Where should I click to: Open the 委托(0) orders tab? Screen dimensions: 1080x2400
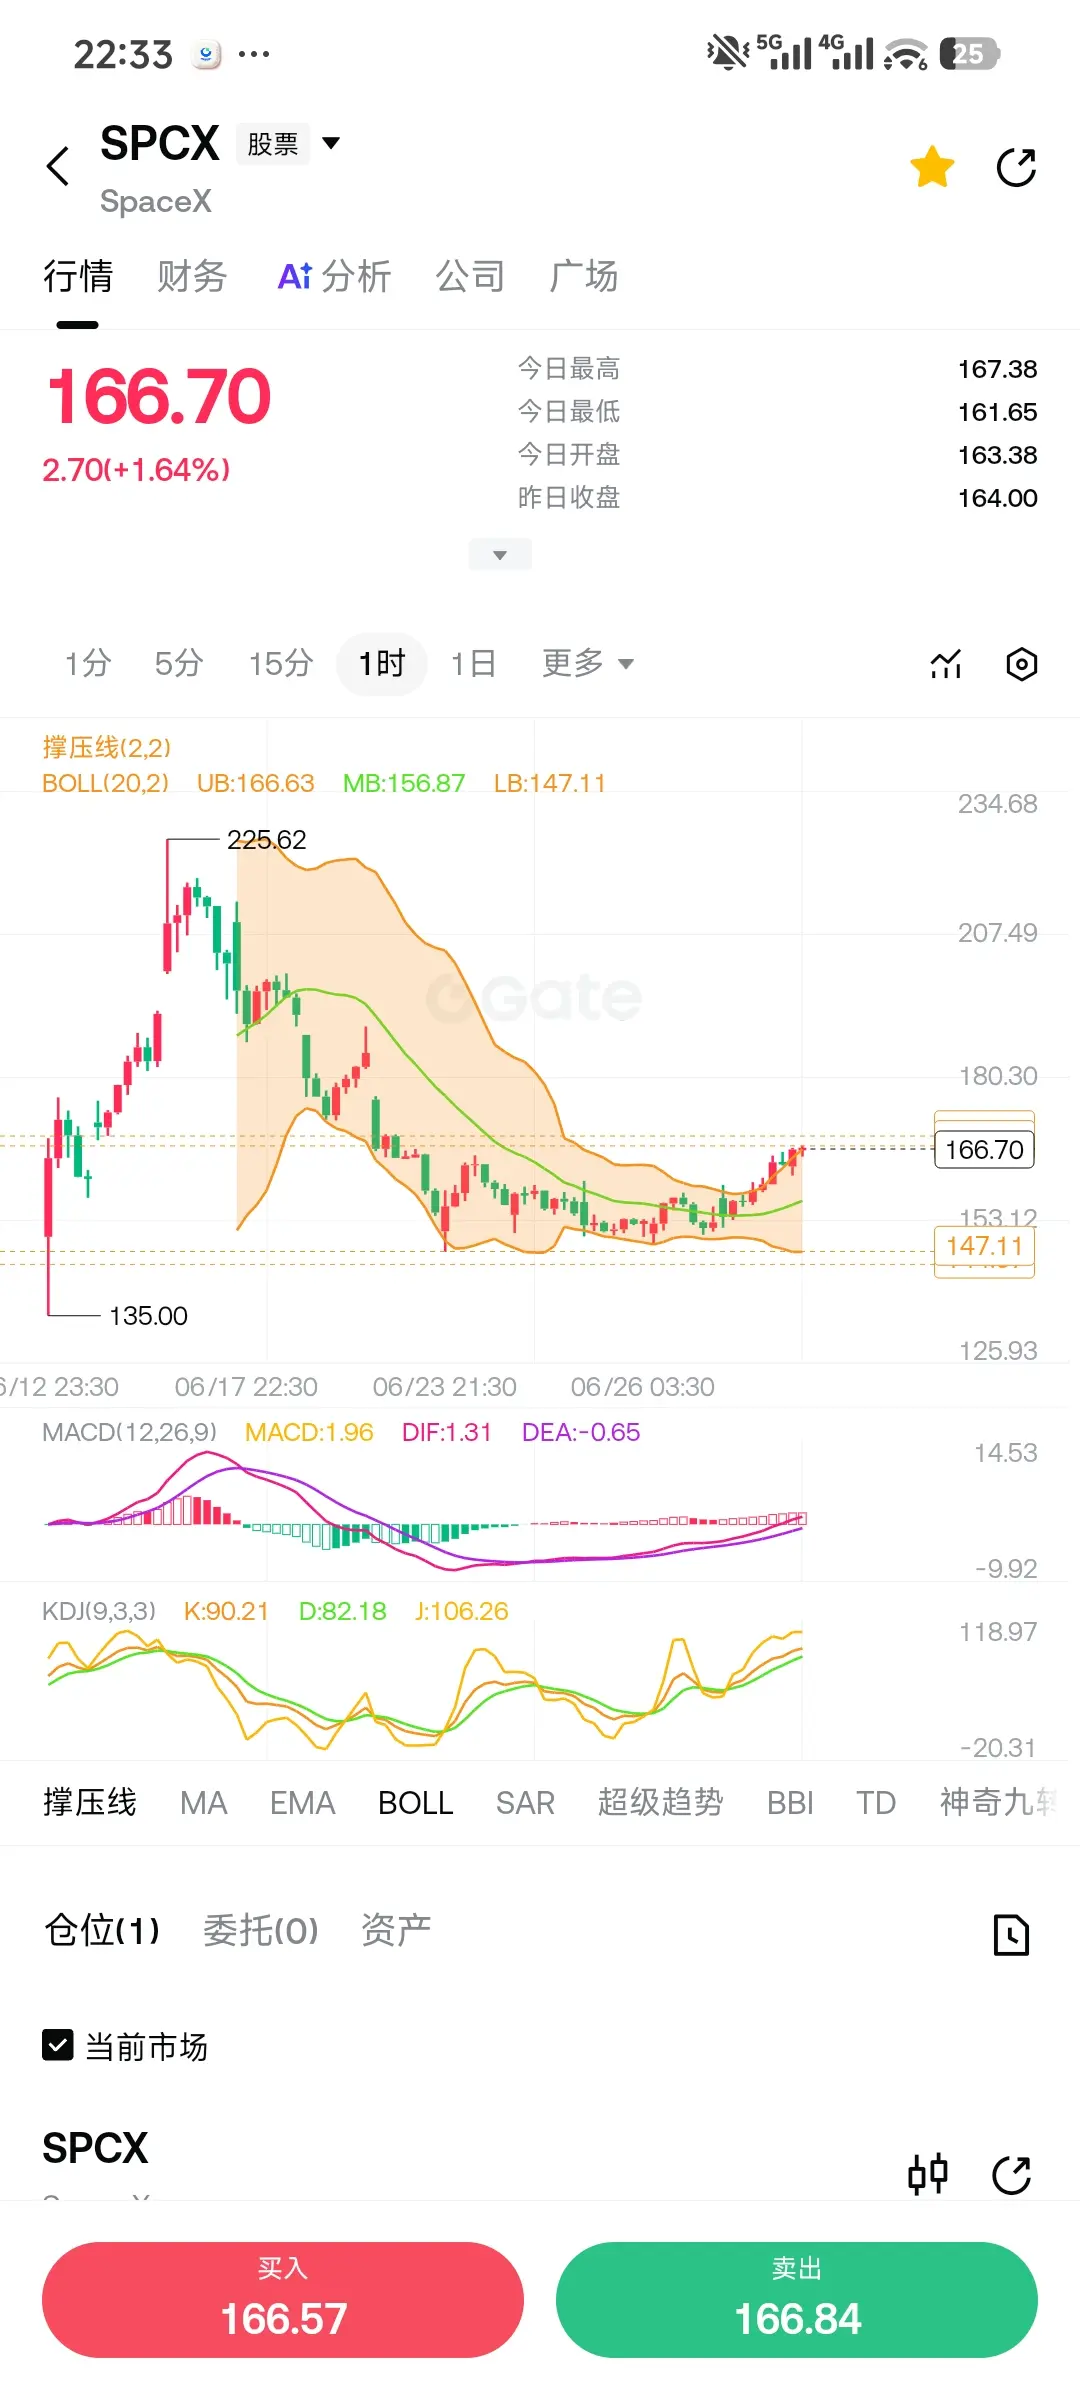[x=260, y=1930]
